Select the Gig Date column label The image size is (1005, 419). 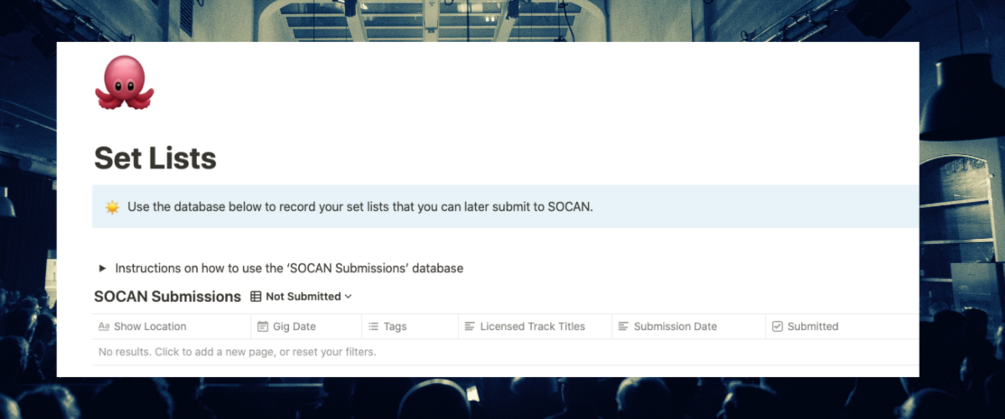point(295,327)
